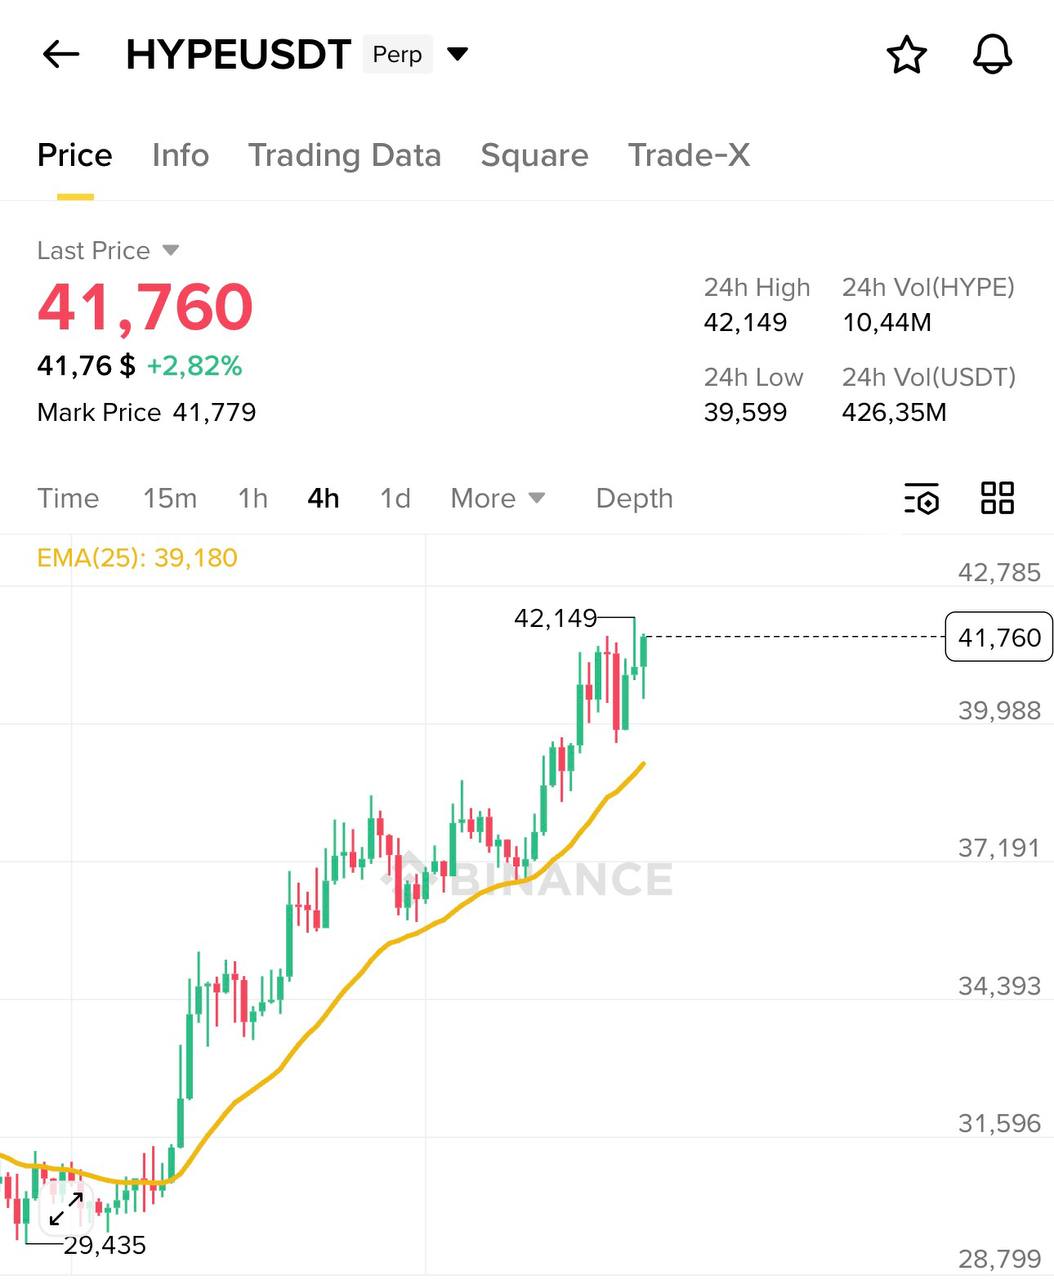The image size is (1054, 1280).
Task: Select the 15m chart interval
Action: click(170, 498)
